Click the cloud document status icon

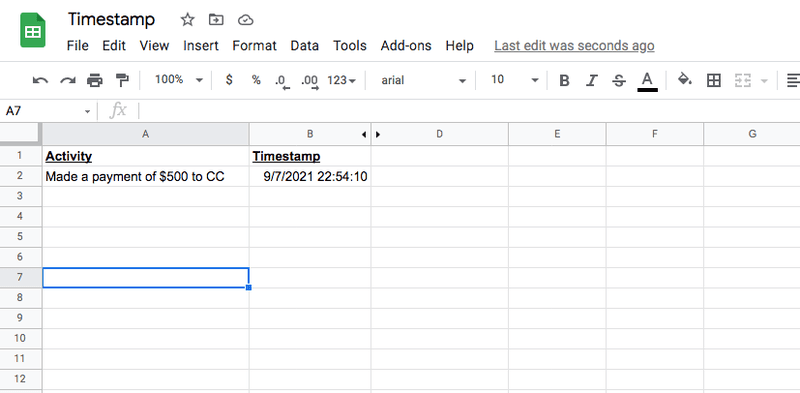coord(246,20)
